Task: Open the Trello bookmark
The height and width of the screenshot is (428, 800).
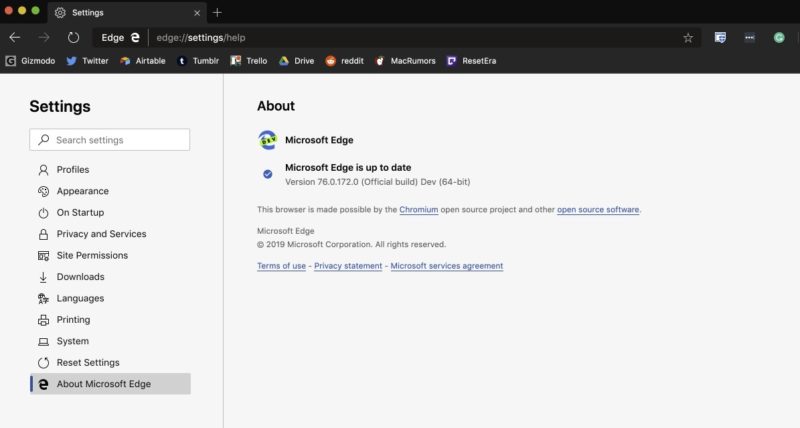Action: [x=249, y=61]
